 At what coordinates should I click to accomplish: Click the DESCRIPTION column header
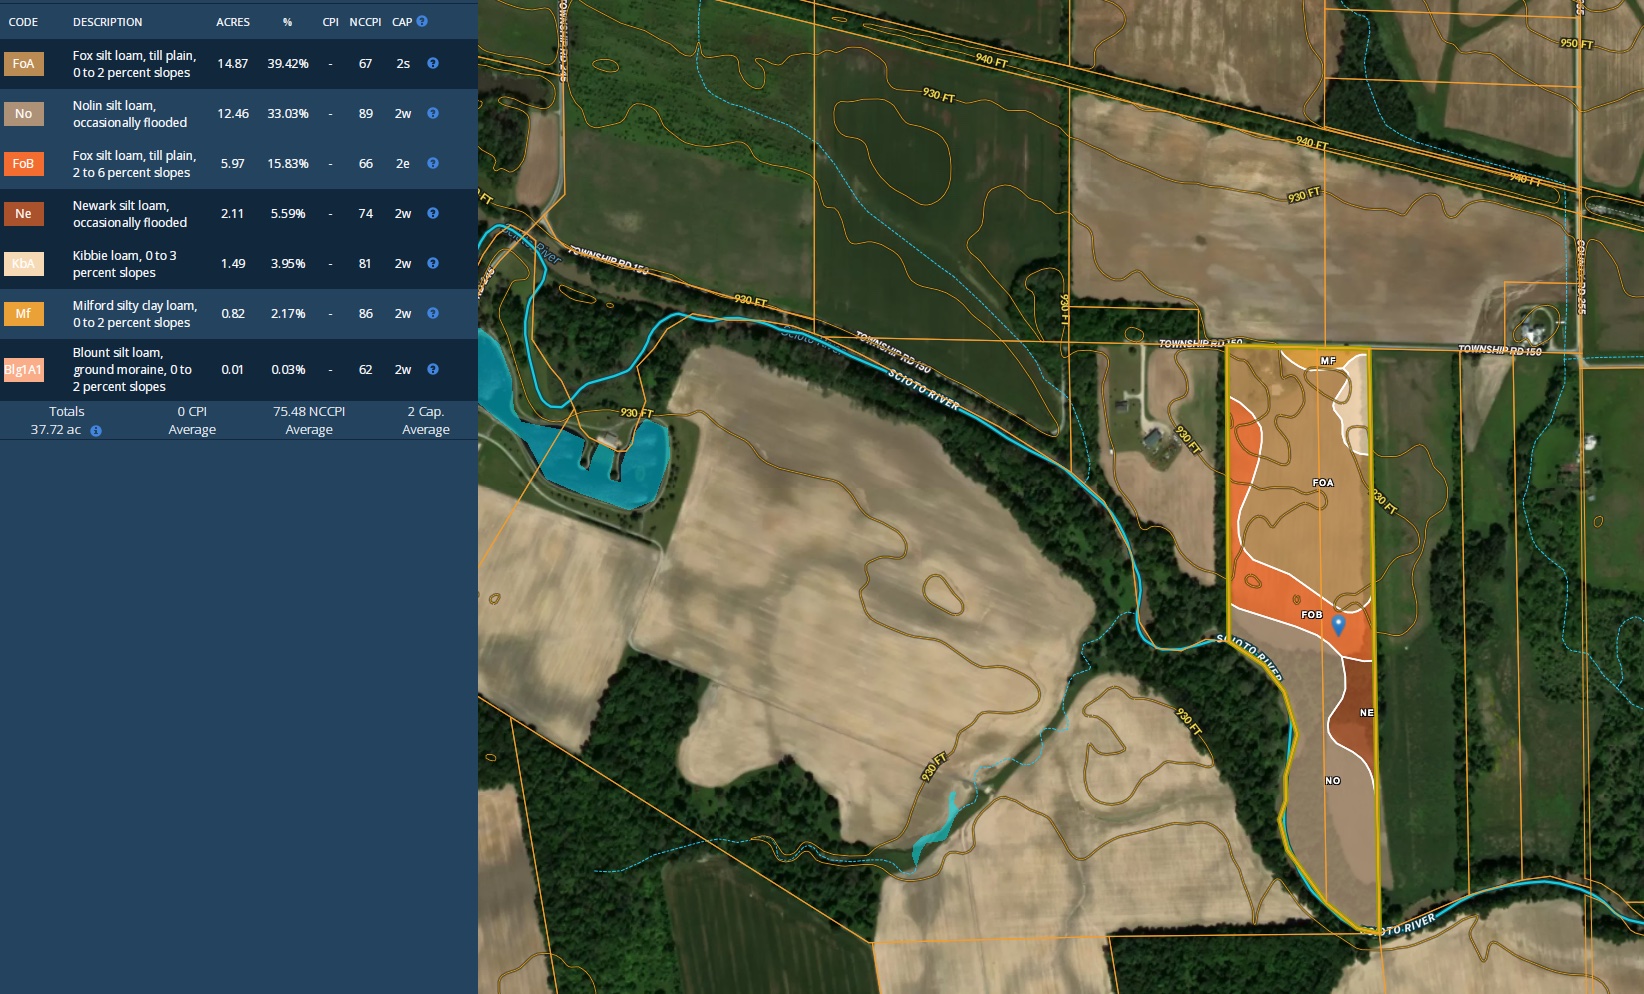point(107,22)
